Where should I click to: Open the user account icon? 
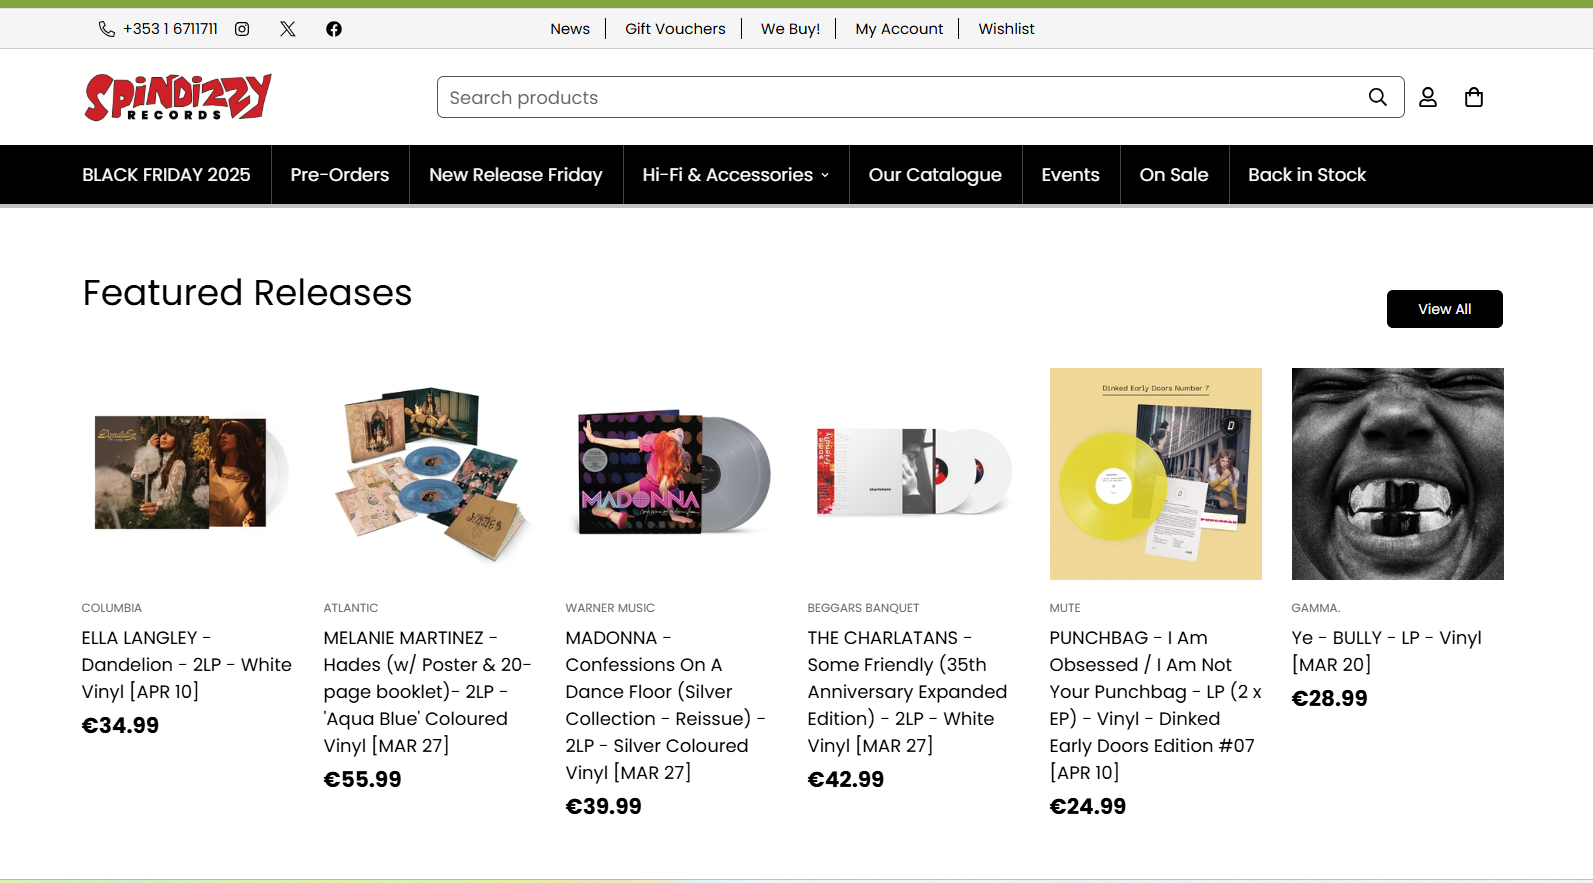(1428, 97)
